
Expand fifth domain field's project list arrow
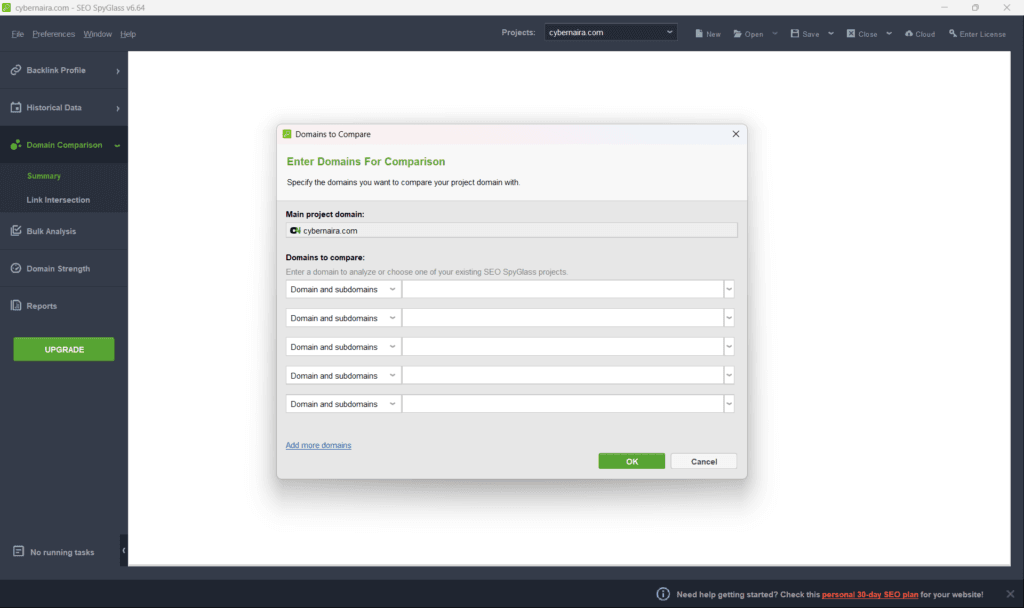tap(729, 404)
